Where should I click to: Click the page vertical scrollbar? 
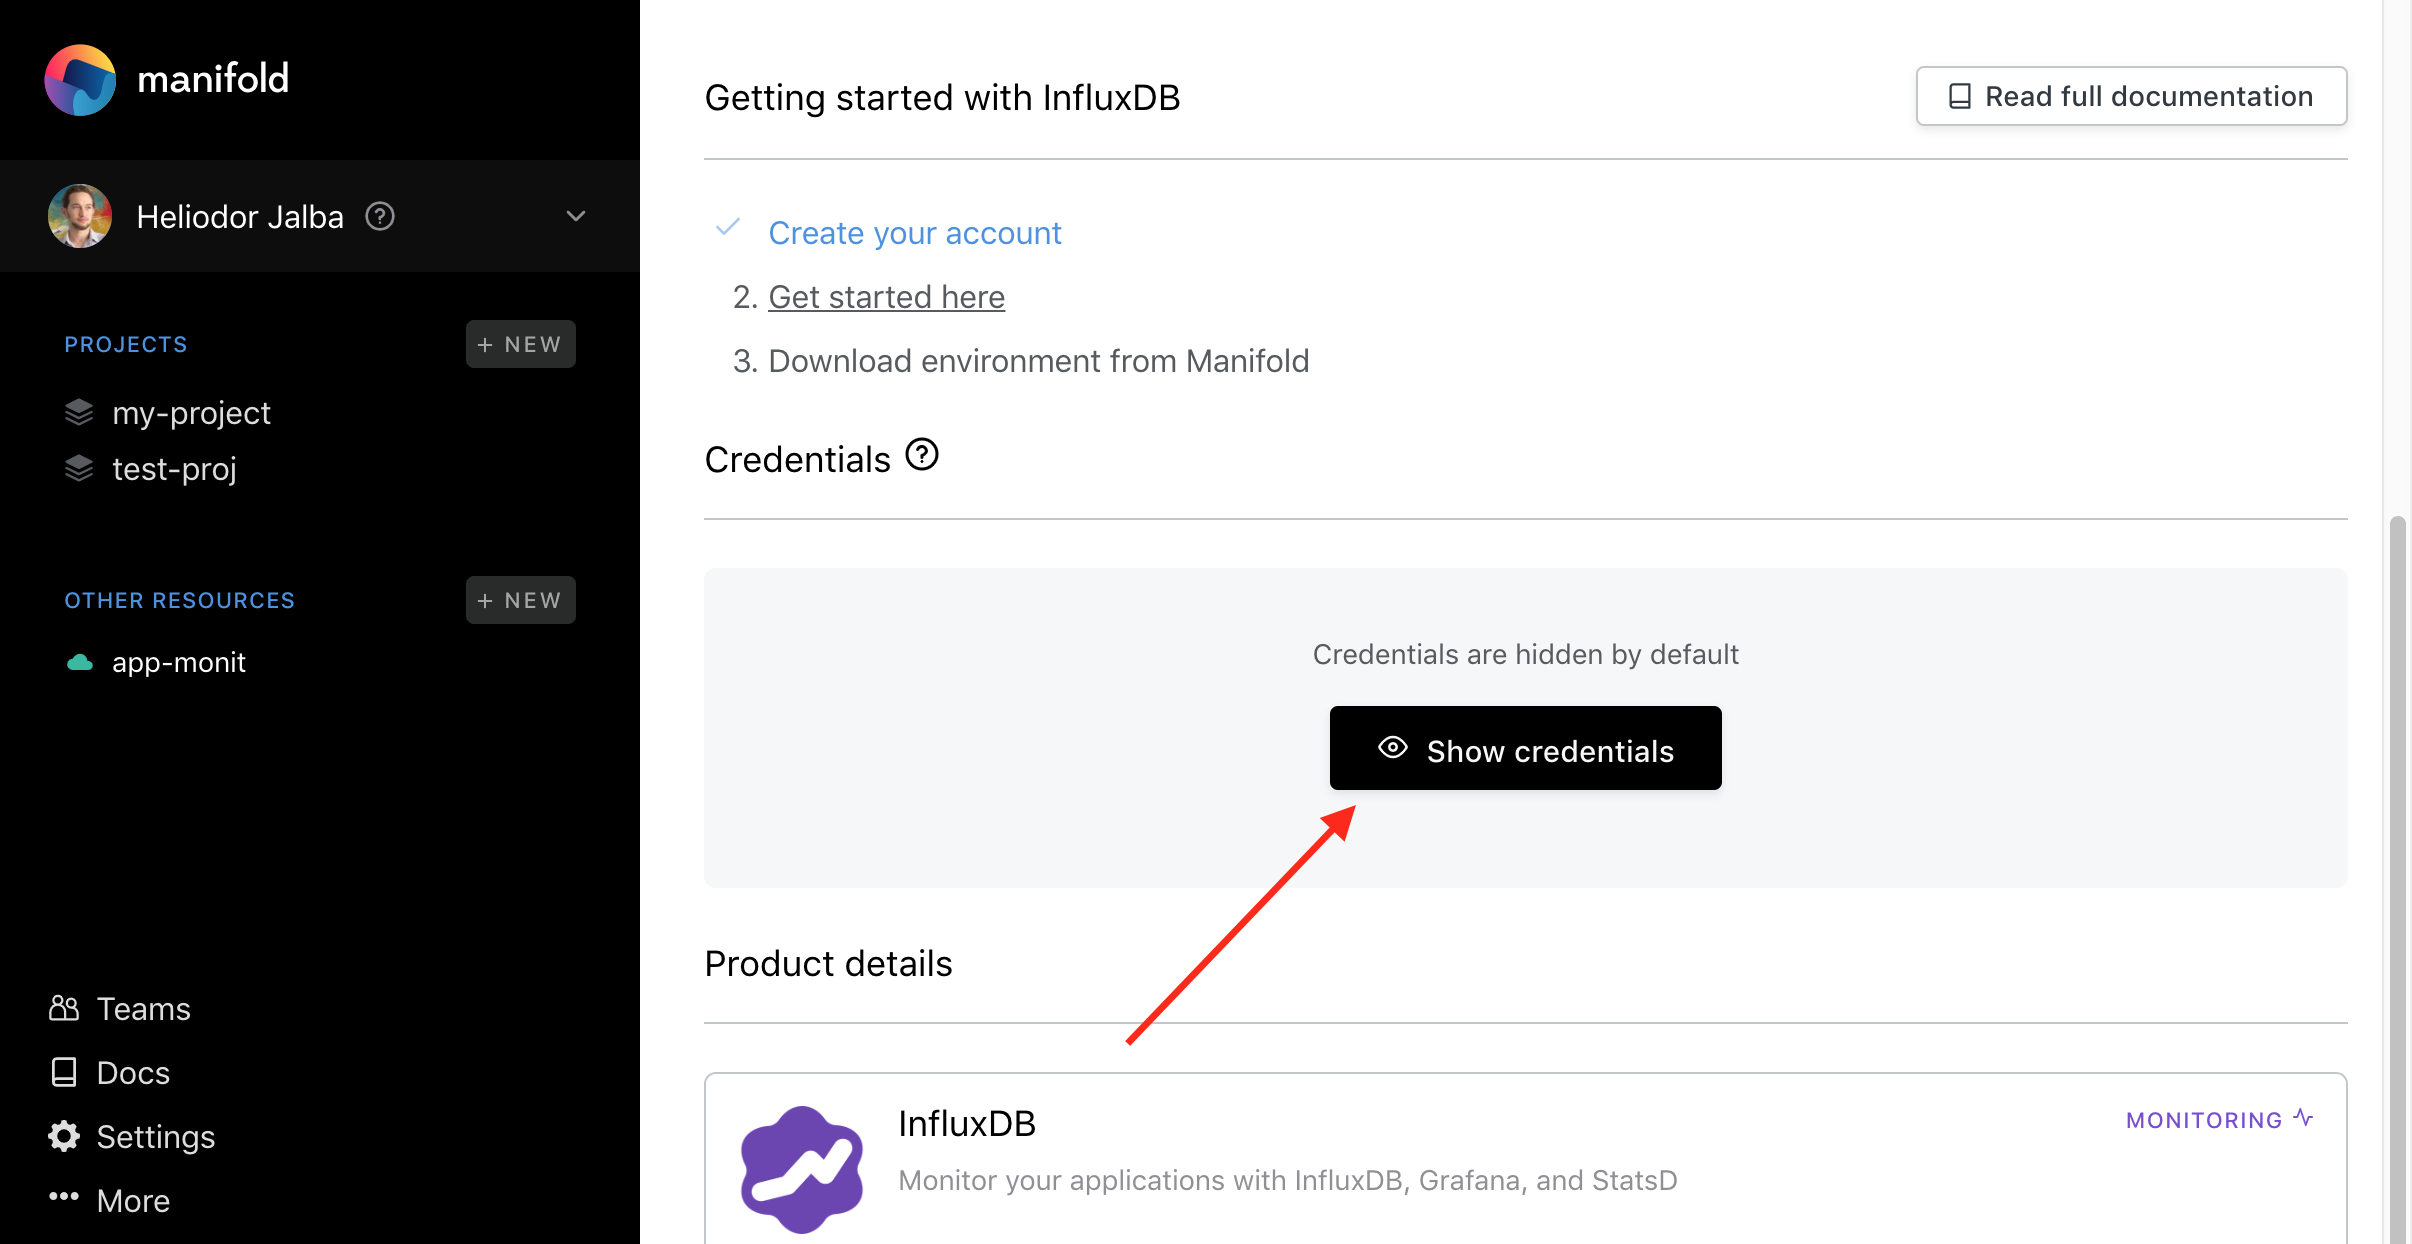coord(2397,880)
